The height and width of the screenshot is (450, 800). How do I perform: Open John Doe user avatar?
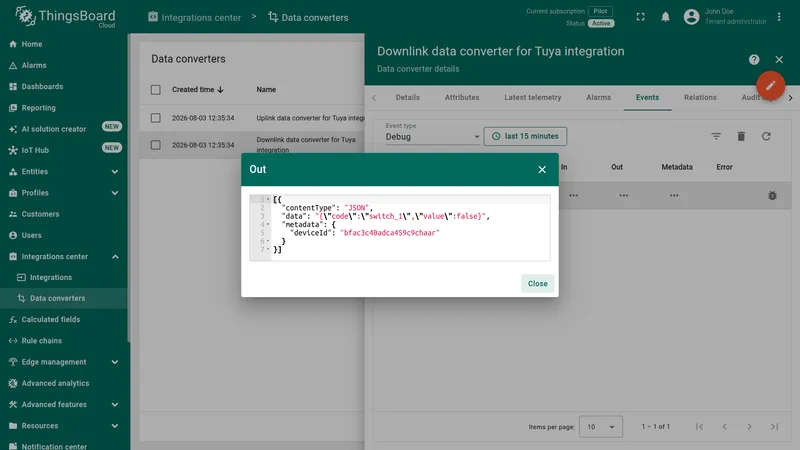tap(691, 17)
